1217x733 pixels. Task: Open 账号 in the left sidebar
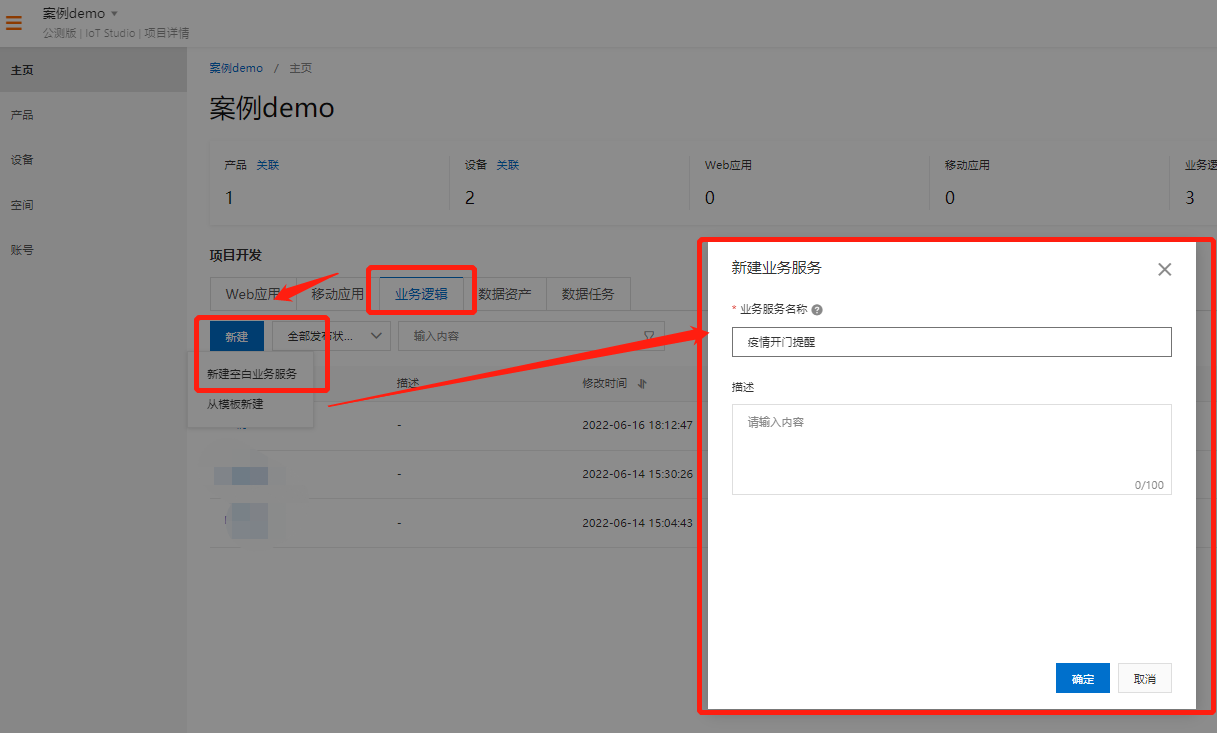point(22,250)
